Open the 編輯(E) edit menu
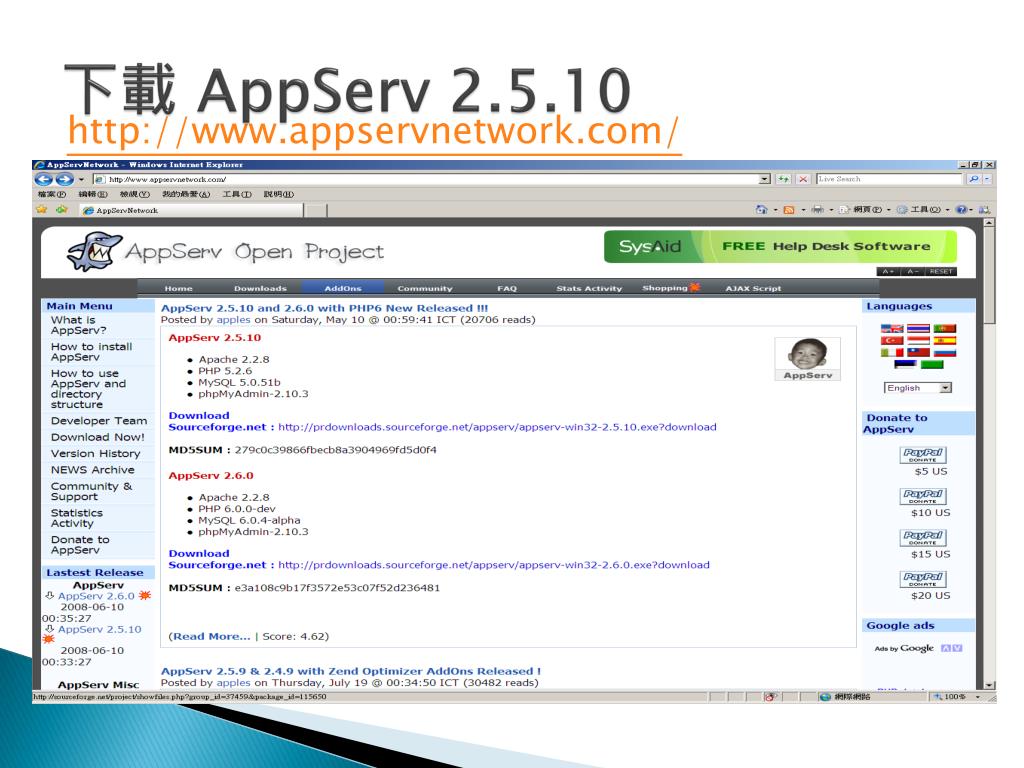1024x768 pixels. (x=93, y=195)
